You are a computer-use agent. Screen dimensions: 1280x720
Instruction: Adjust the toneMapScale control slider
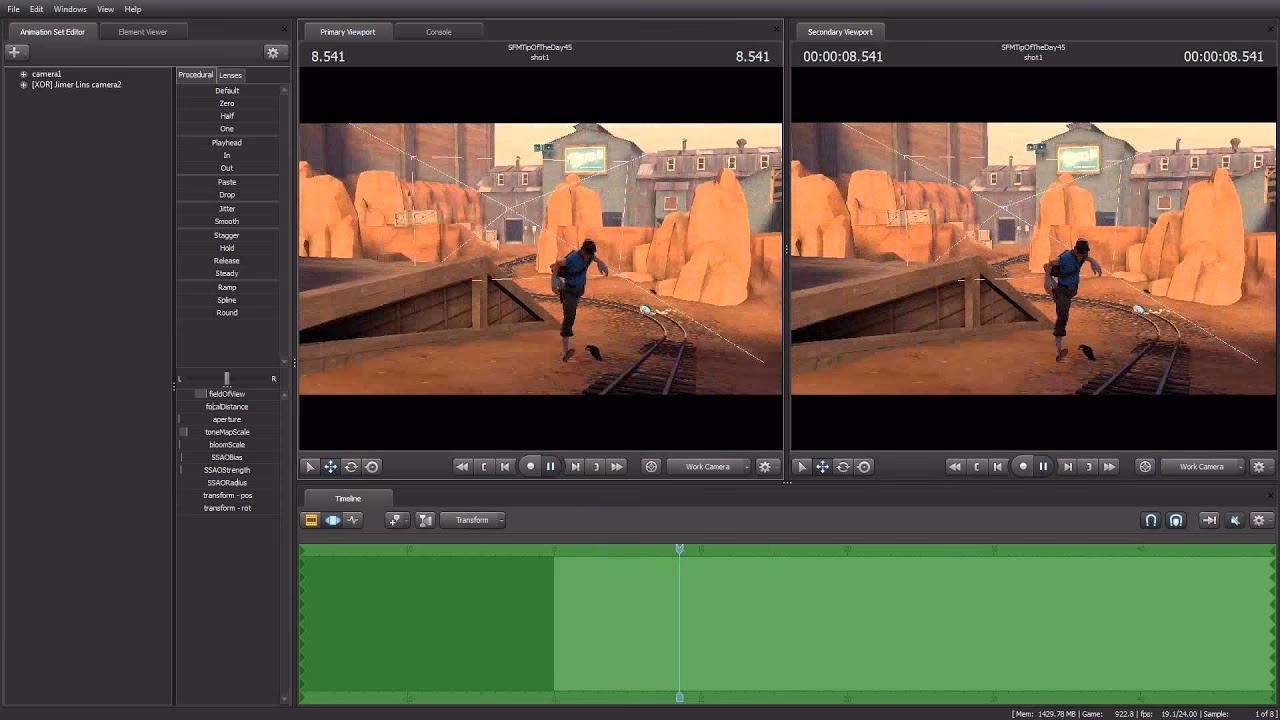click(x=227, y=432)
